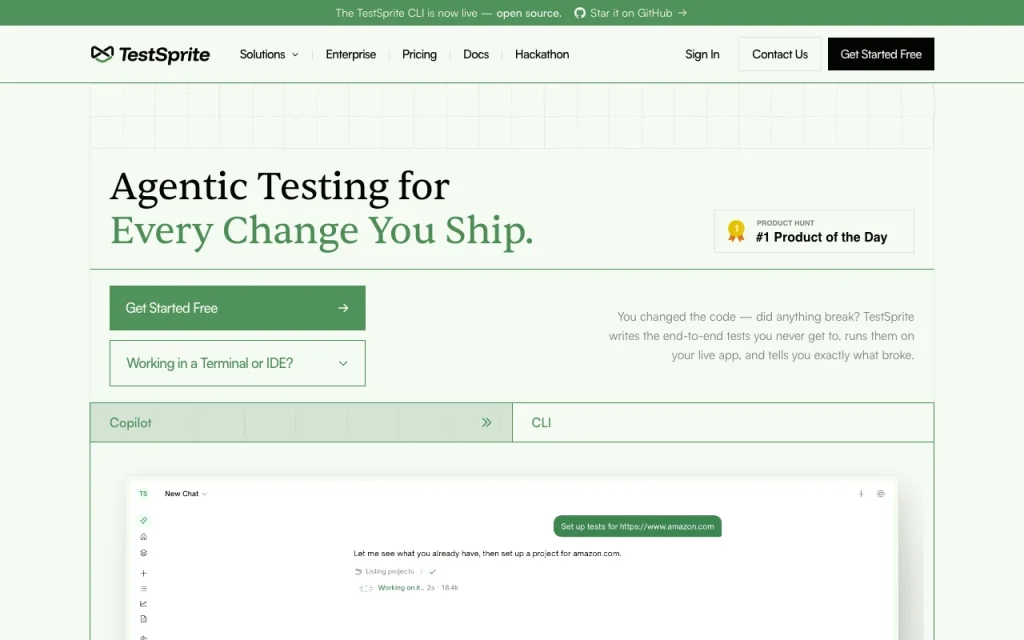
Task: Follow the Star it on GitHub link
Action: [631, 13]
